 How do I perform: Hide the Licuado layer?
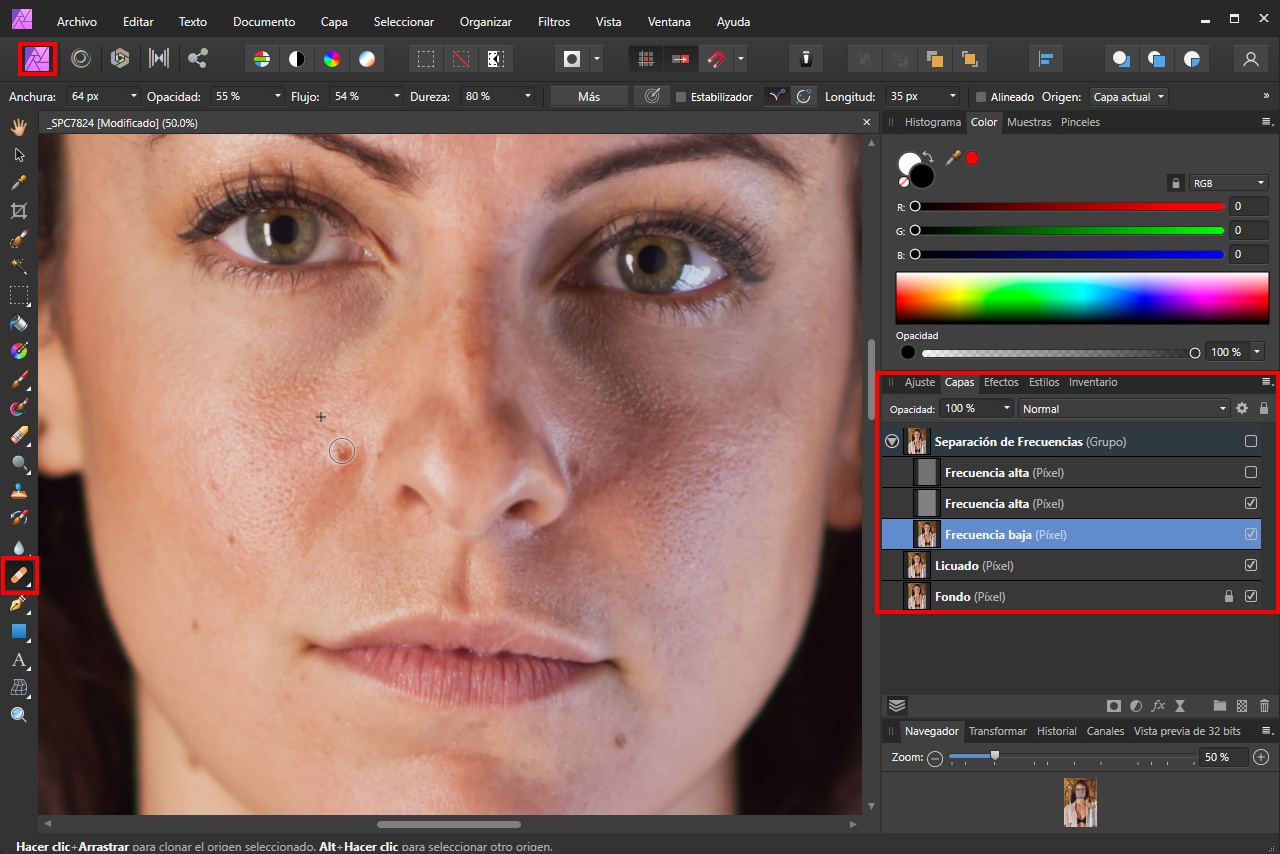pyautogui.click(x=1250, y=565)
